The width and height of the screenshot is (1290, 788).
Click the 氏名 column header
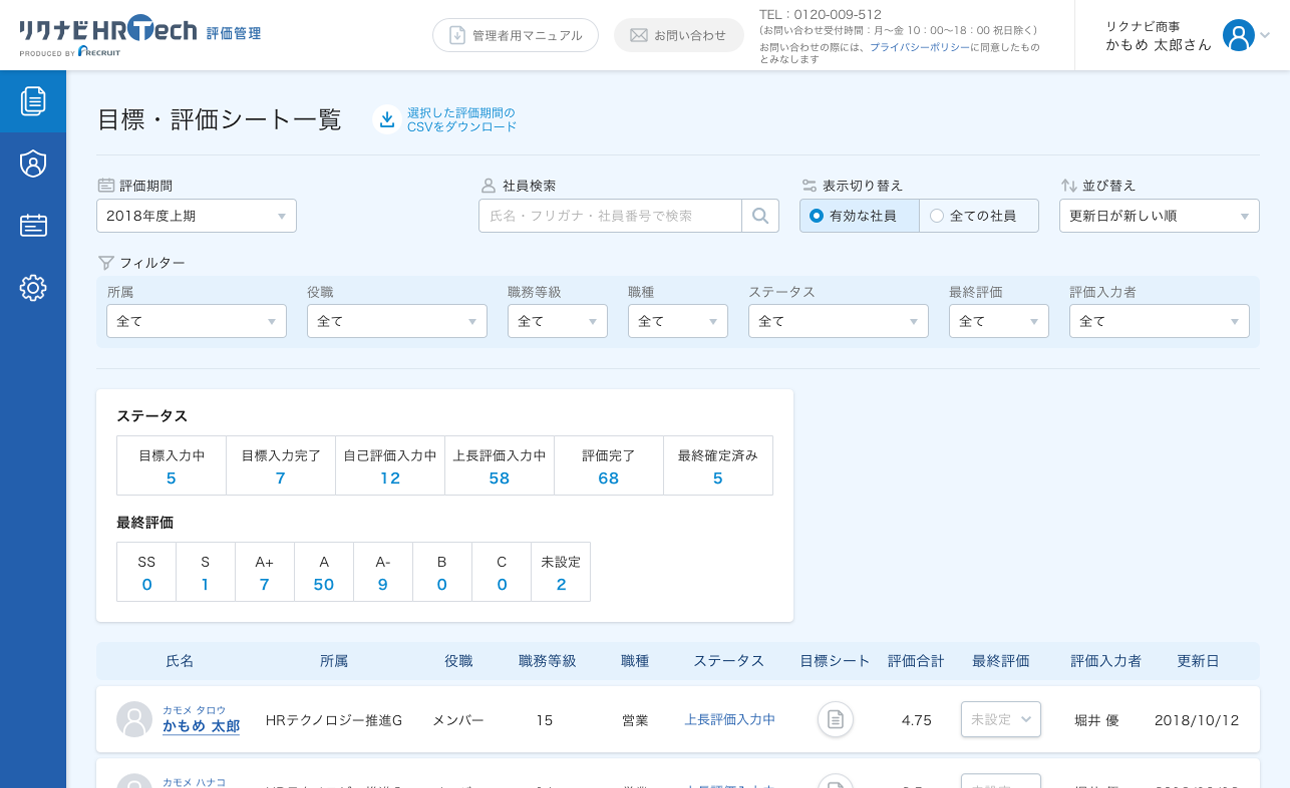[x=180, y=661]
